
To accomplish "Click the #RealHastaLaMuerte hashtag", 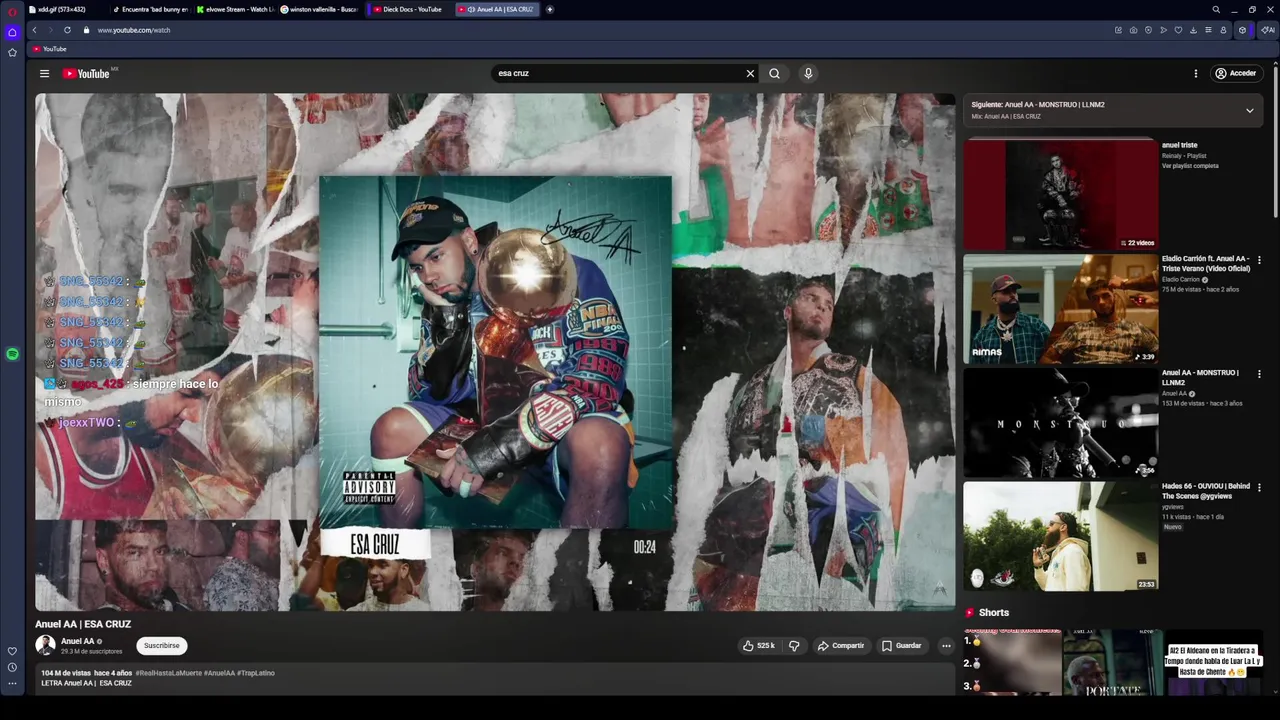I will (x=168, y=673).
